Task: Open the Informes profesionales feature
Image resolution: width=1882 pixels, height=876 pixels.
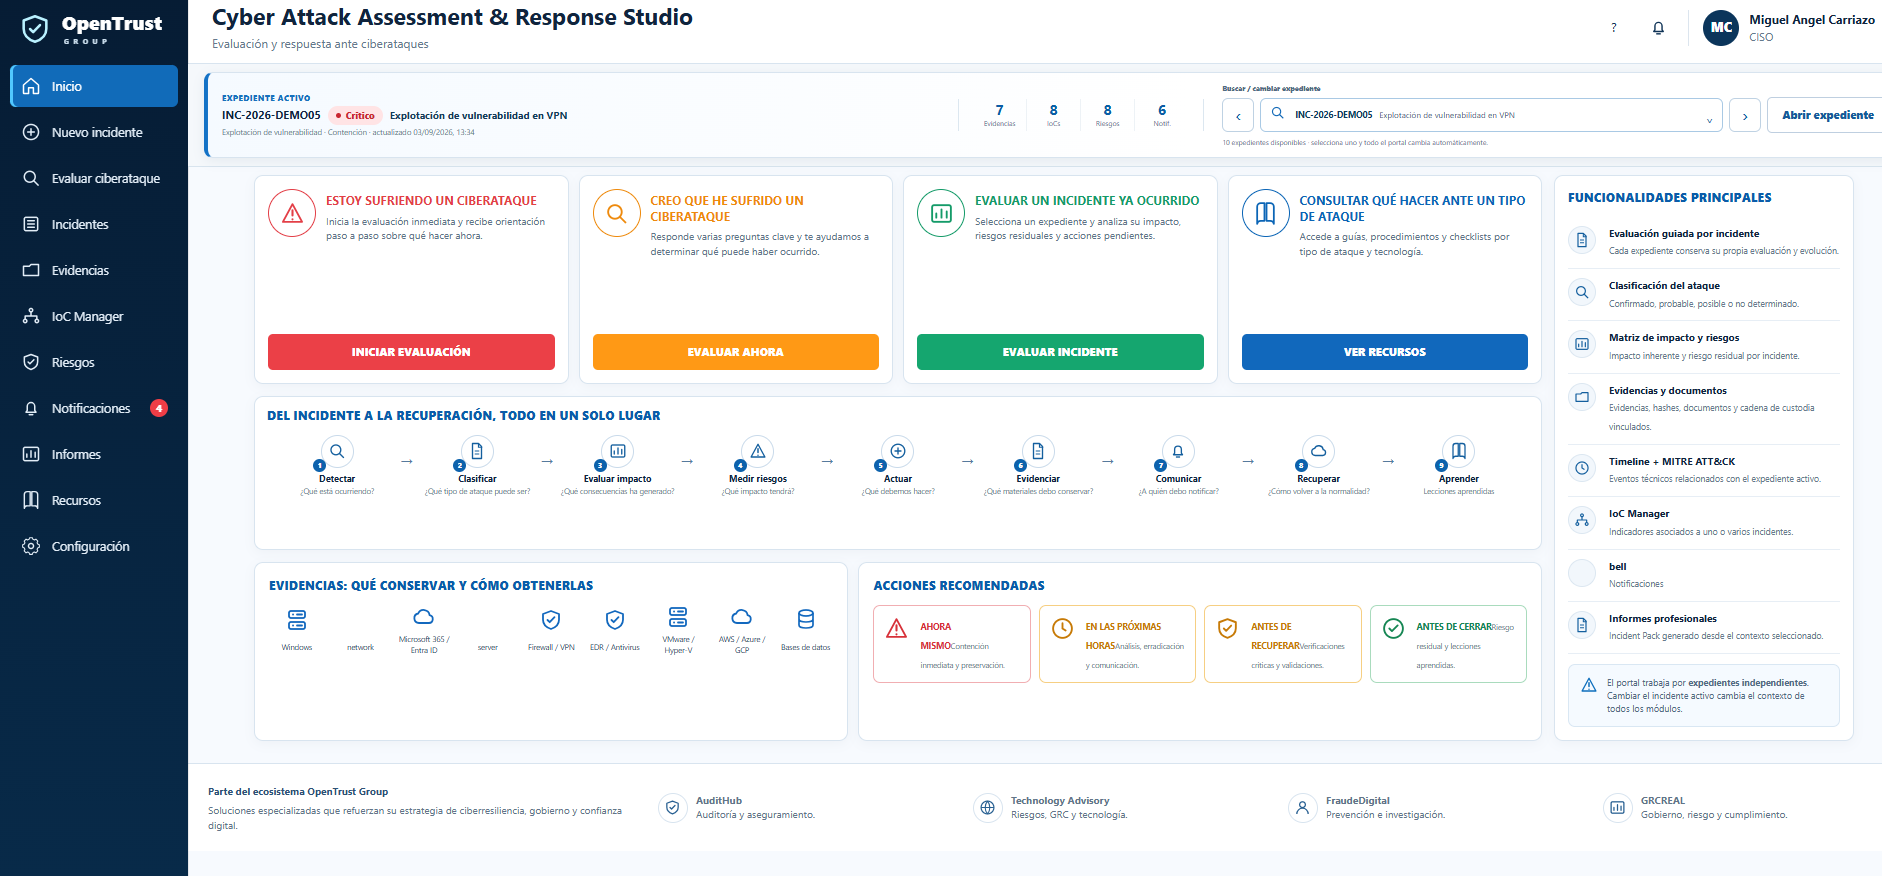Action: pyautogui.click(x=1704, y=627)
